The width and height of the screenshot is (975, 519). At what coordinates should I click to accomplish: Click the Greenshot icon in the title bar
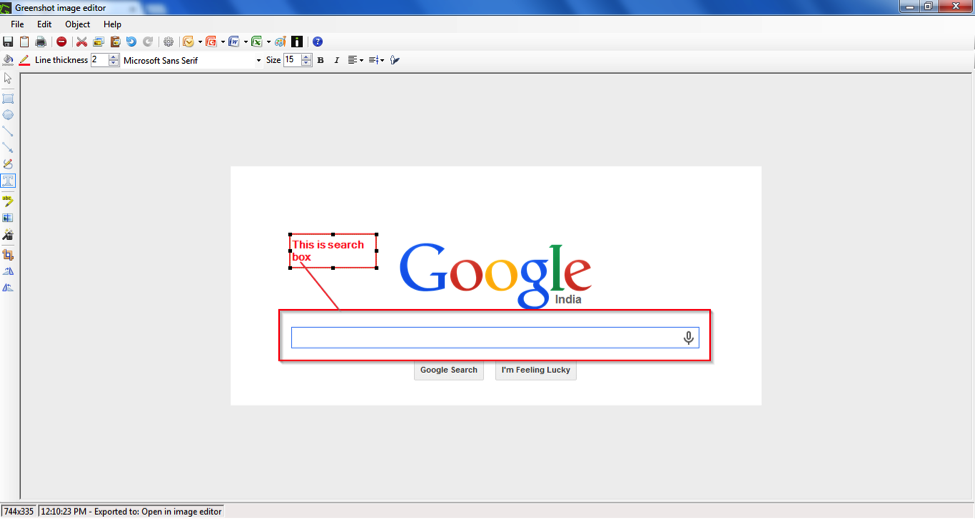6,7
